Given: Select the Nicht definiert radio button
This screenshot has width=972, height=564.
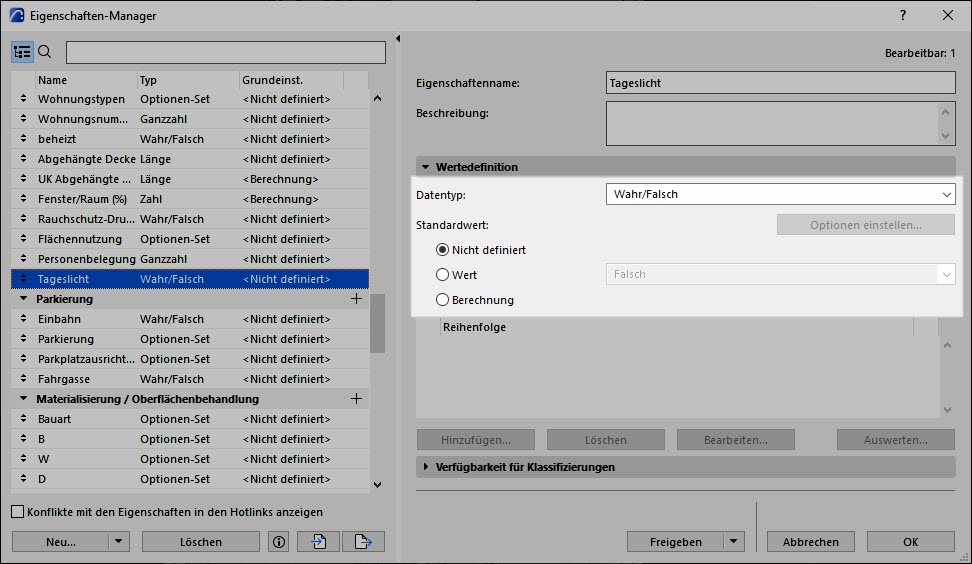Looking at the screenshot, I should coord(442,250).
